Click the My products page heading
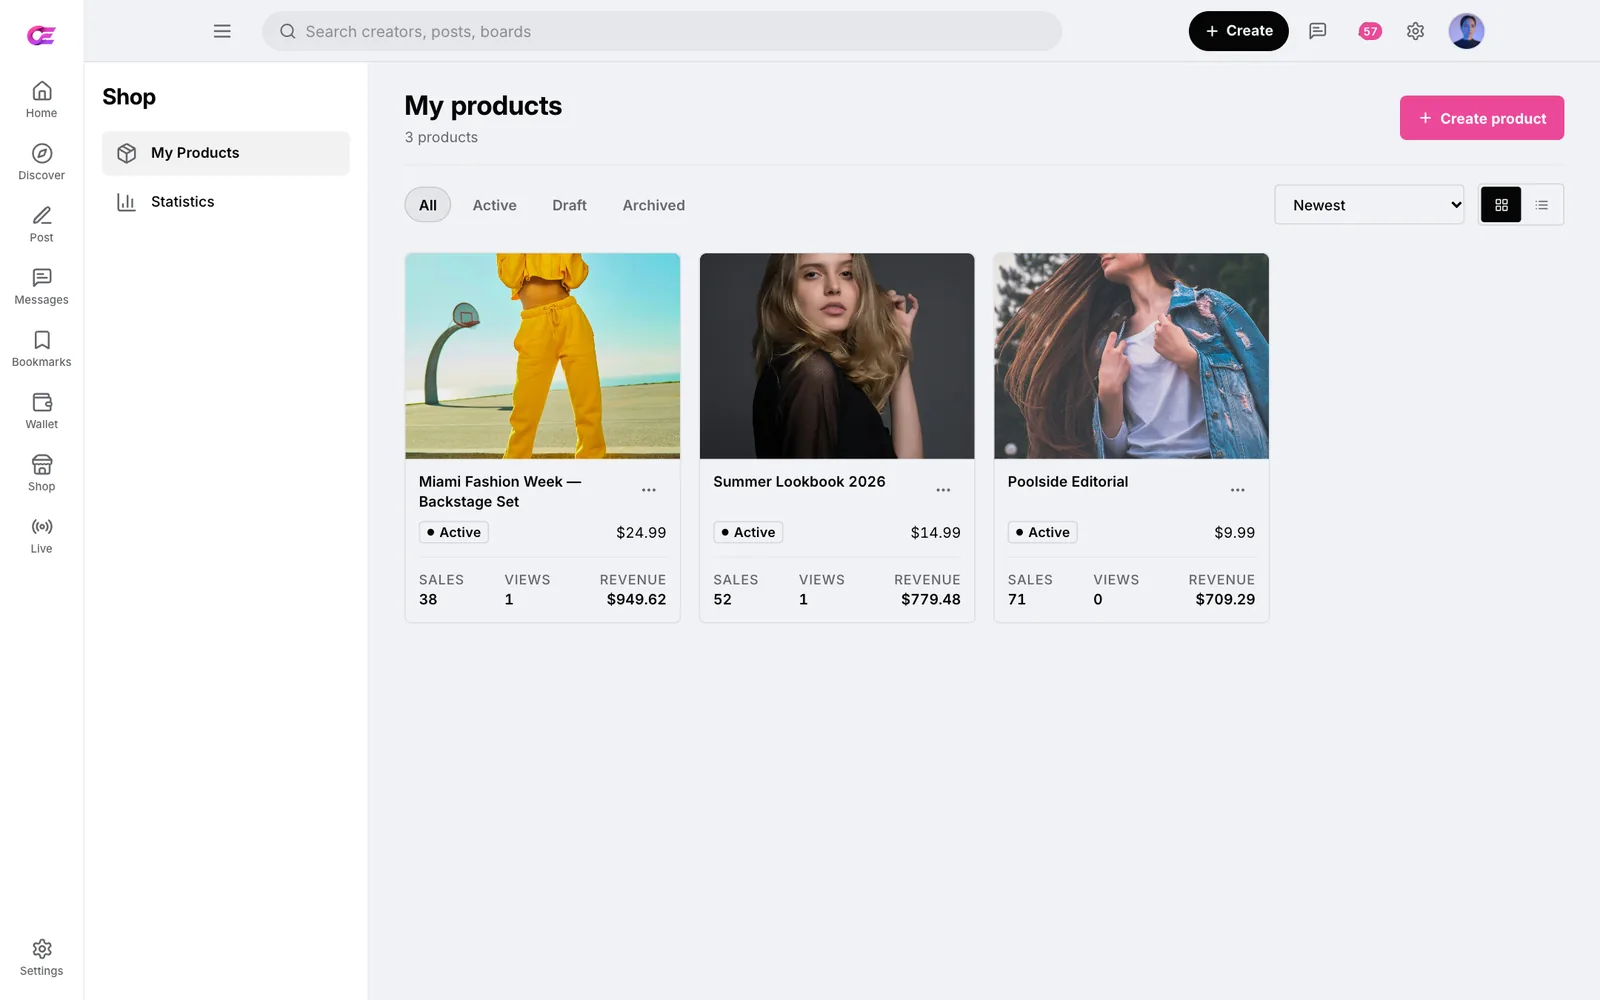This screenshot has width=1600, height=1000. (483, 106)
